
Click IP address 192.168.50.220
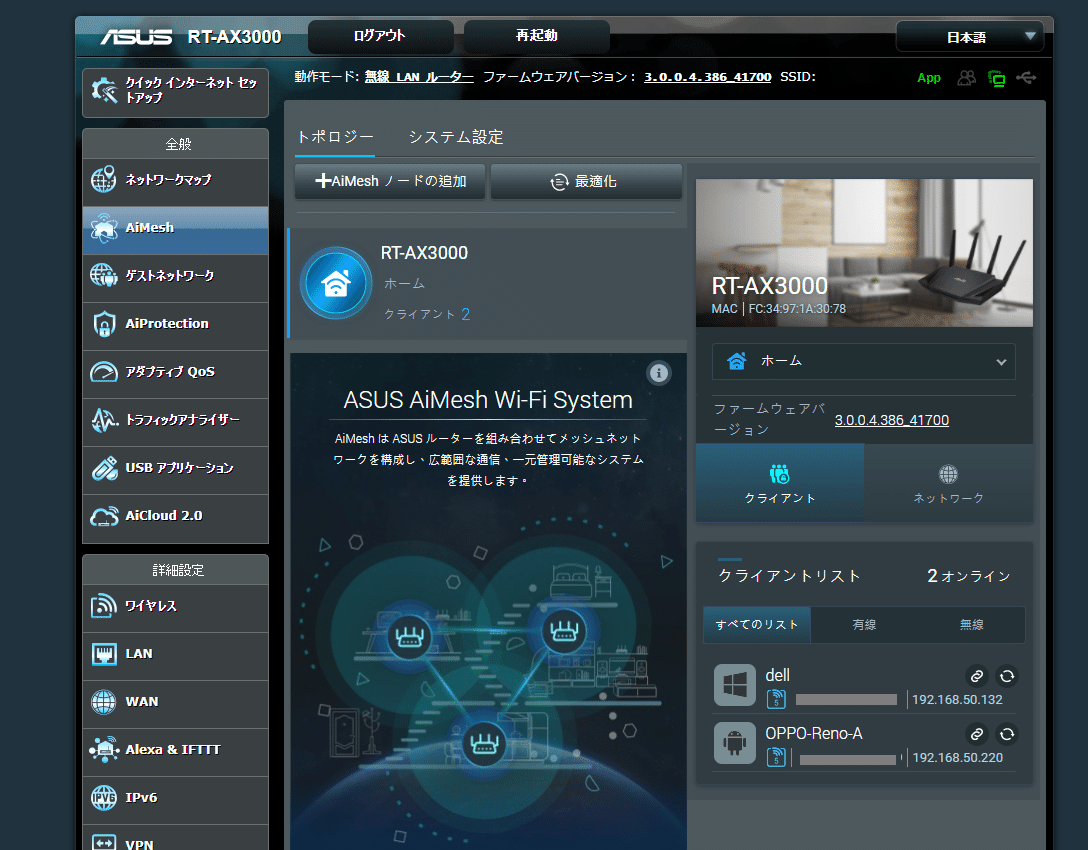958,758
